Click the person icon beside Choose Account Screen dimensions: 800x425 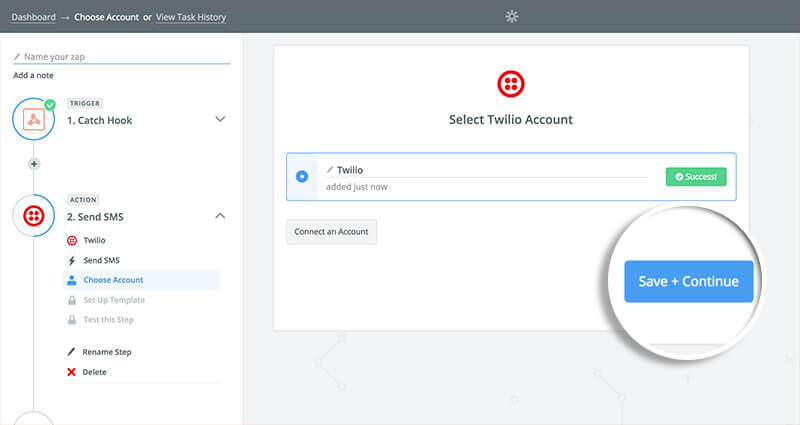click(72, 280)
